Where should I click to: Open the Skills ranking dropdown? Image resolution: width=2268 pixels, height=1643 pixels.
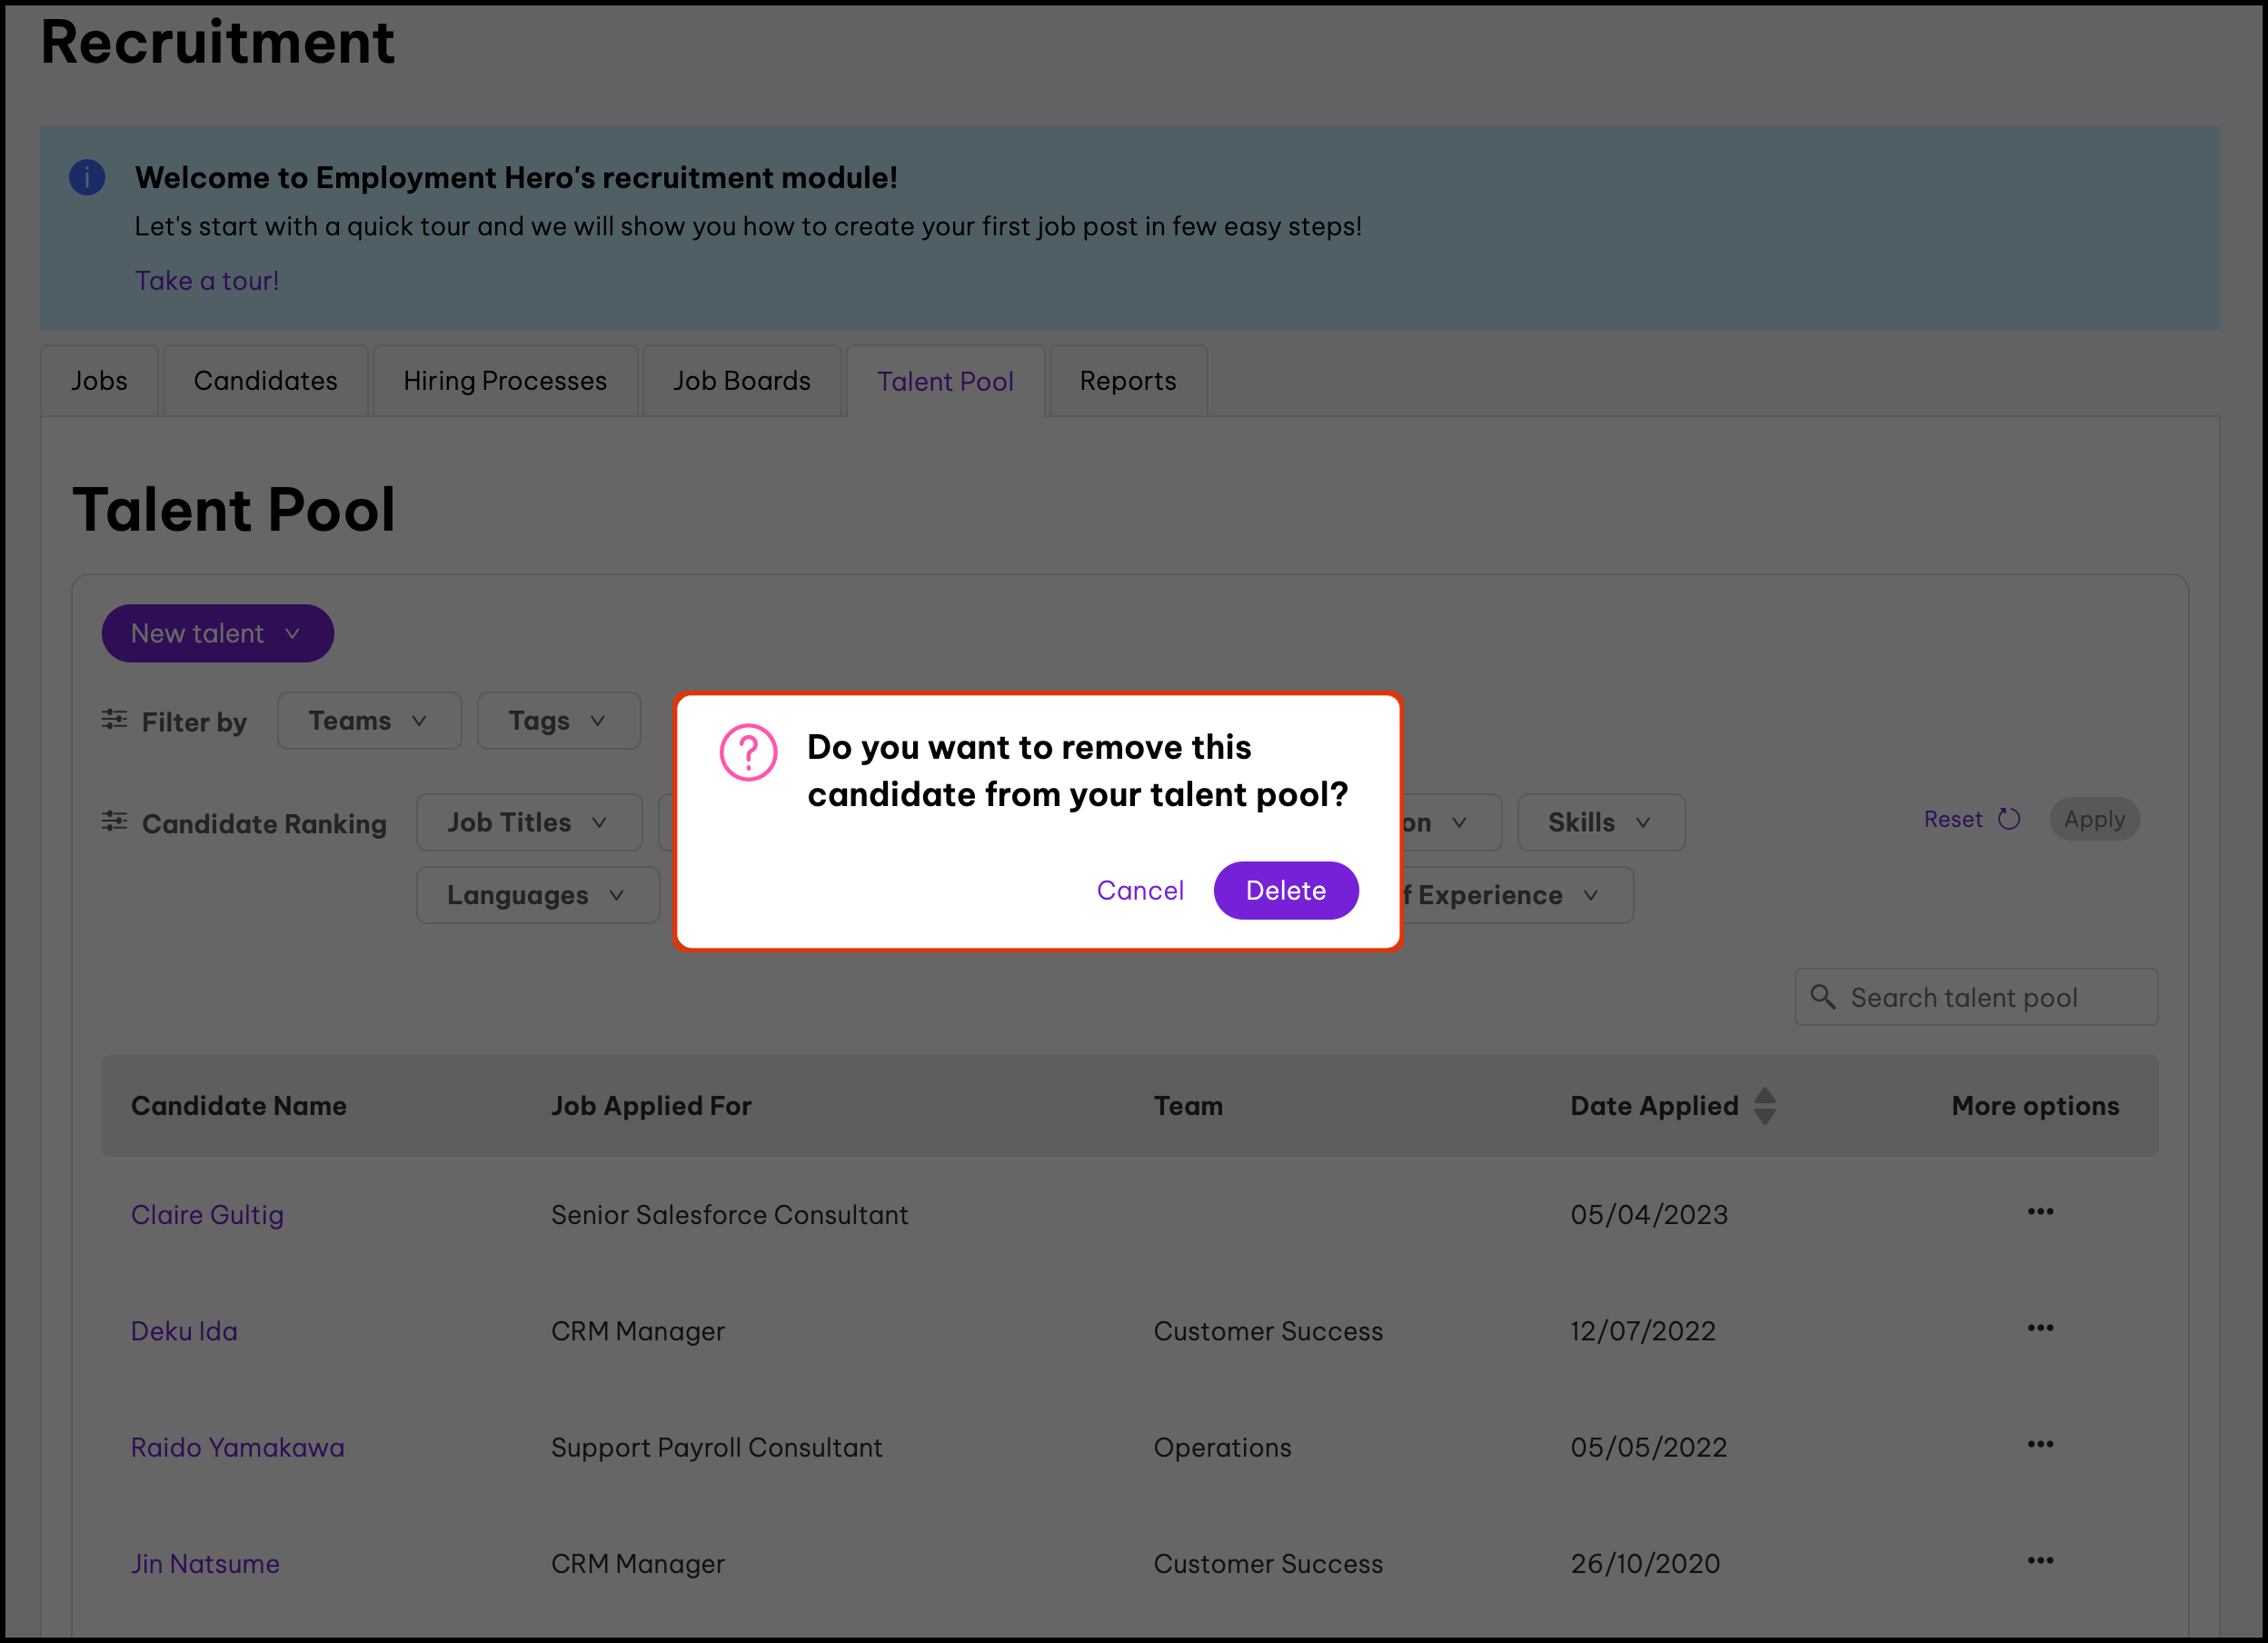point(1600,823)
